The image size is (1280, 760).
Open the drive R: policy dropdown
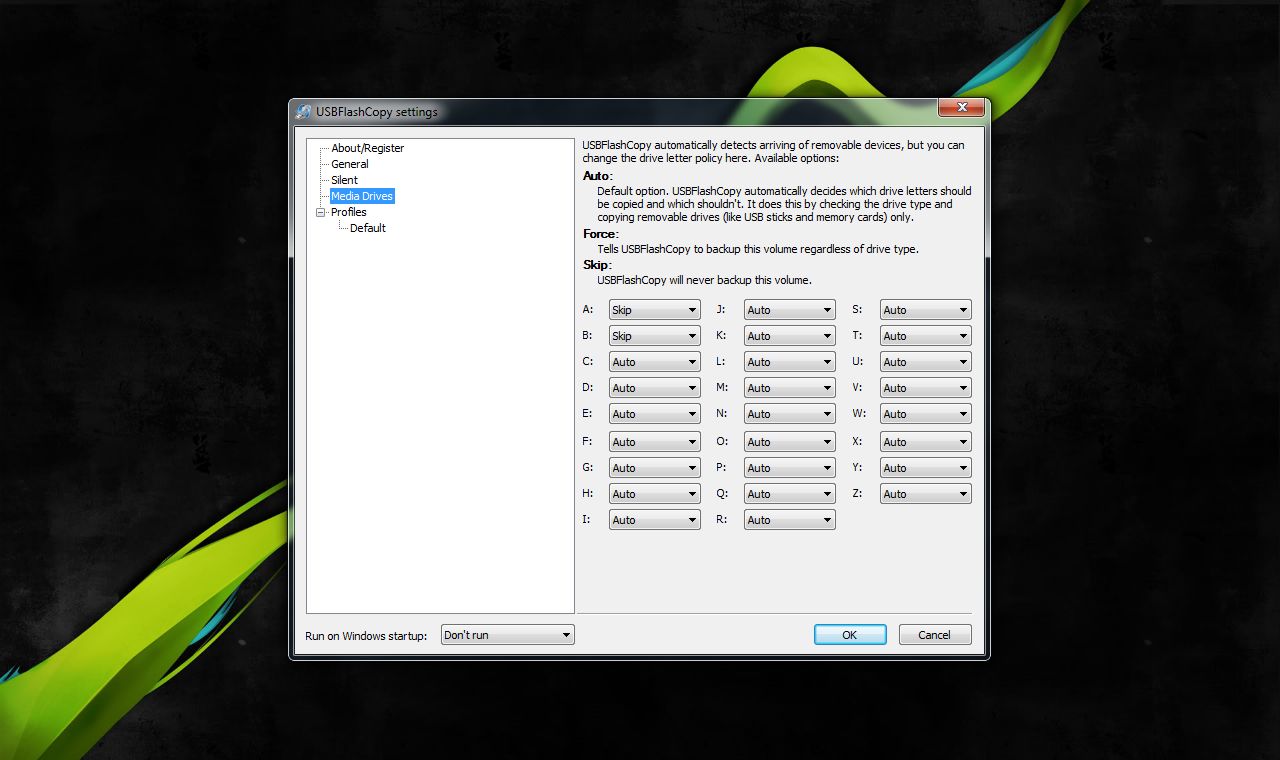tap(789, 520)
